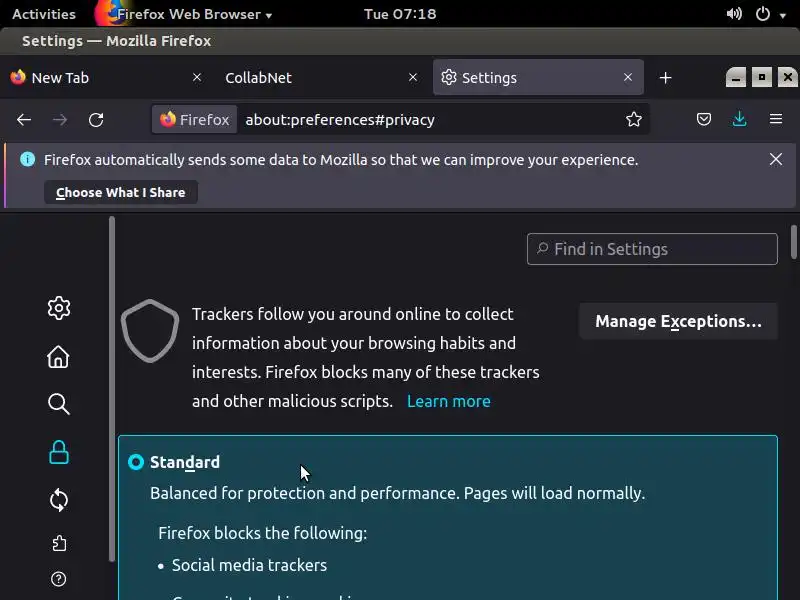
Task: Open the Learn more link
Action: [449, 401]
